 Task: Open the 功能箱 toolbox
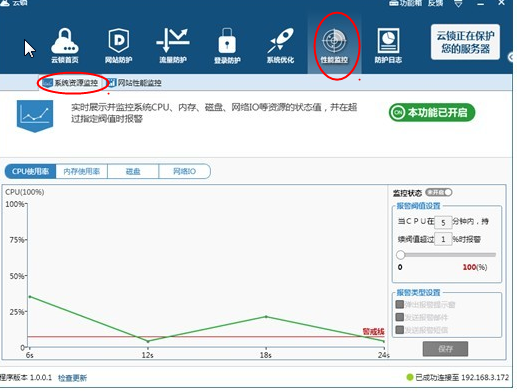pyautogui.click(x=406, y=3)
